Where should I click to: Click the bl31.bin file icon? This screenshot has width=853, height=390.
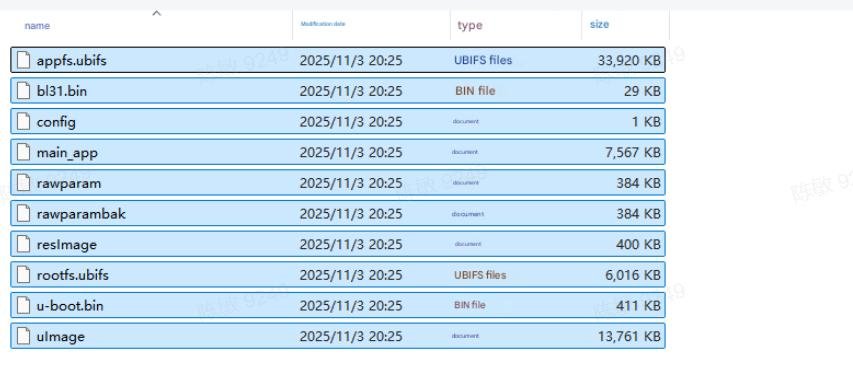tap(23, 91)
